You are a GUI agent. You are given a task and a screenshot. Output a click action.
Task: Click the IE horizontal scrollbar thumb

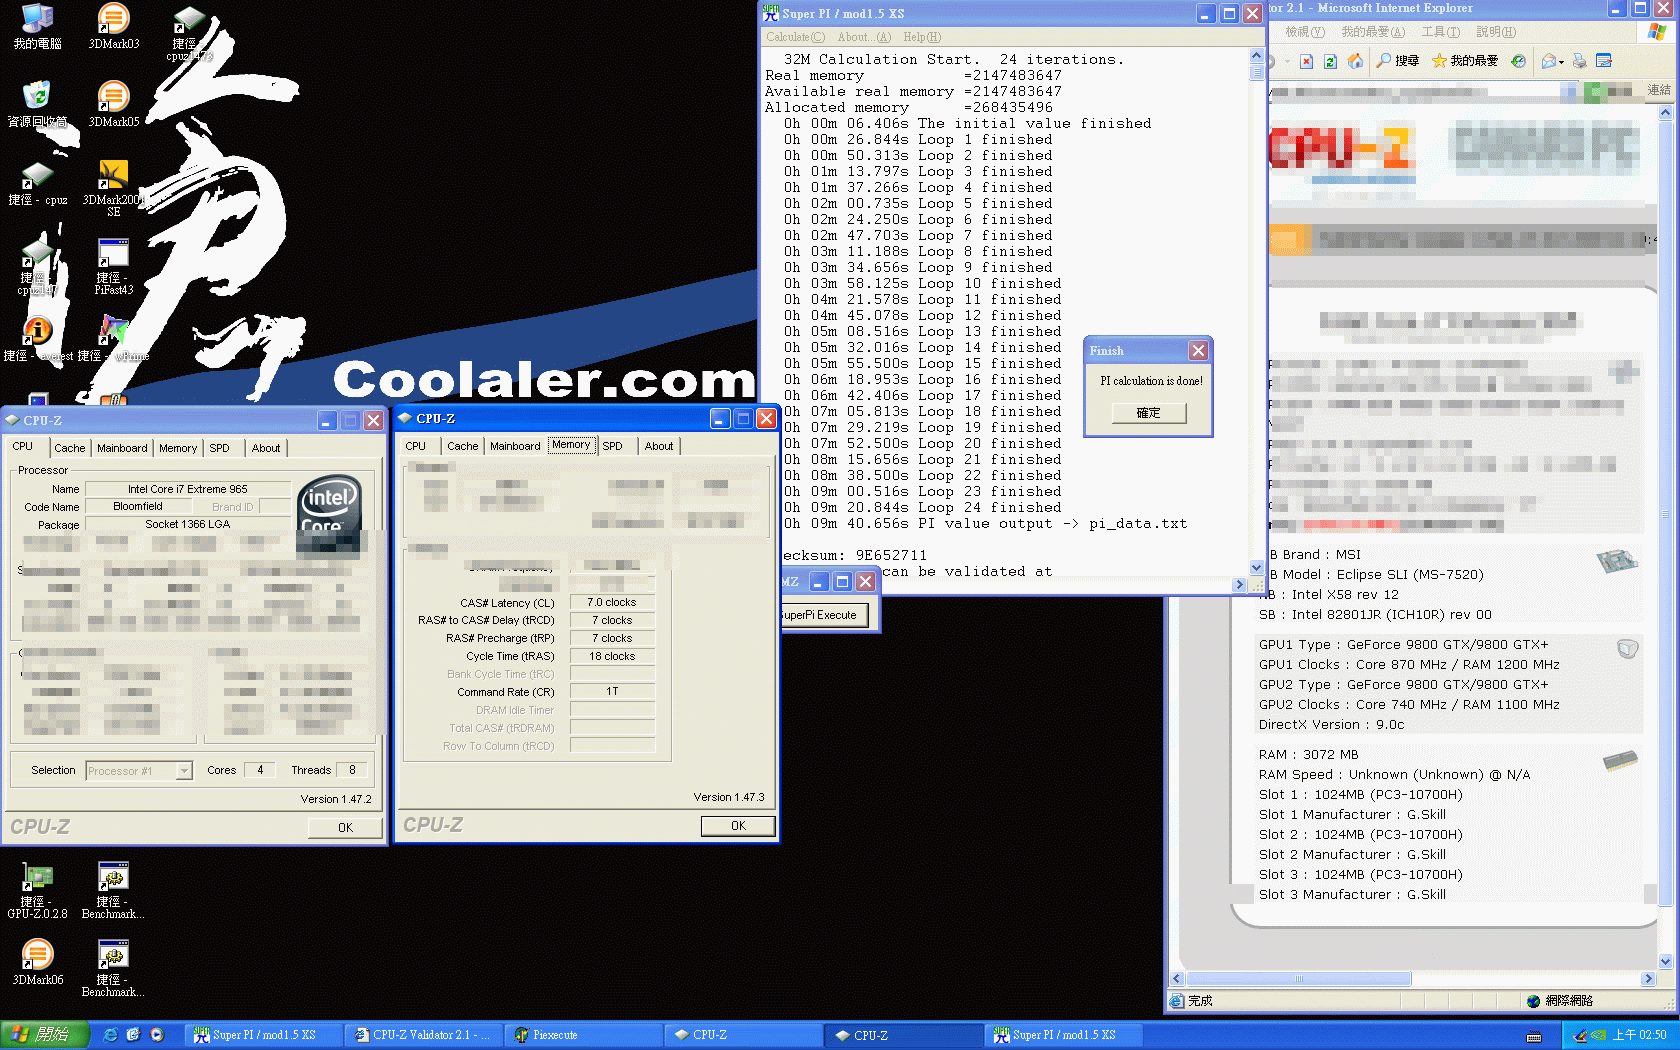point(1298,979)
